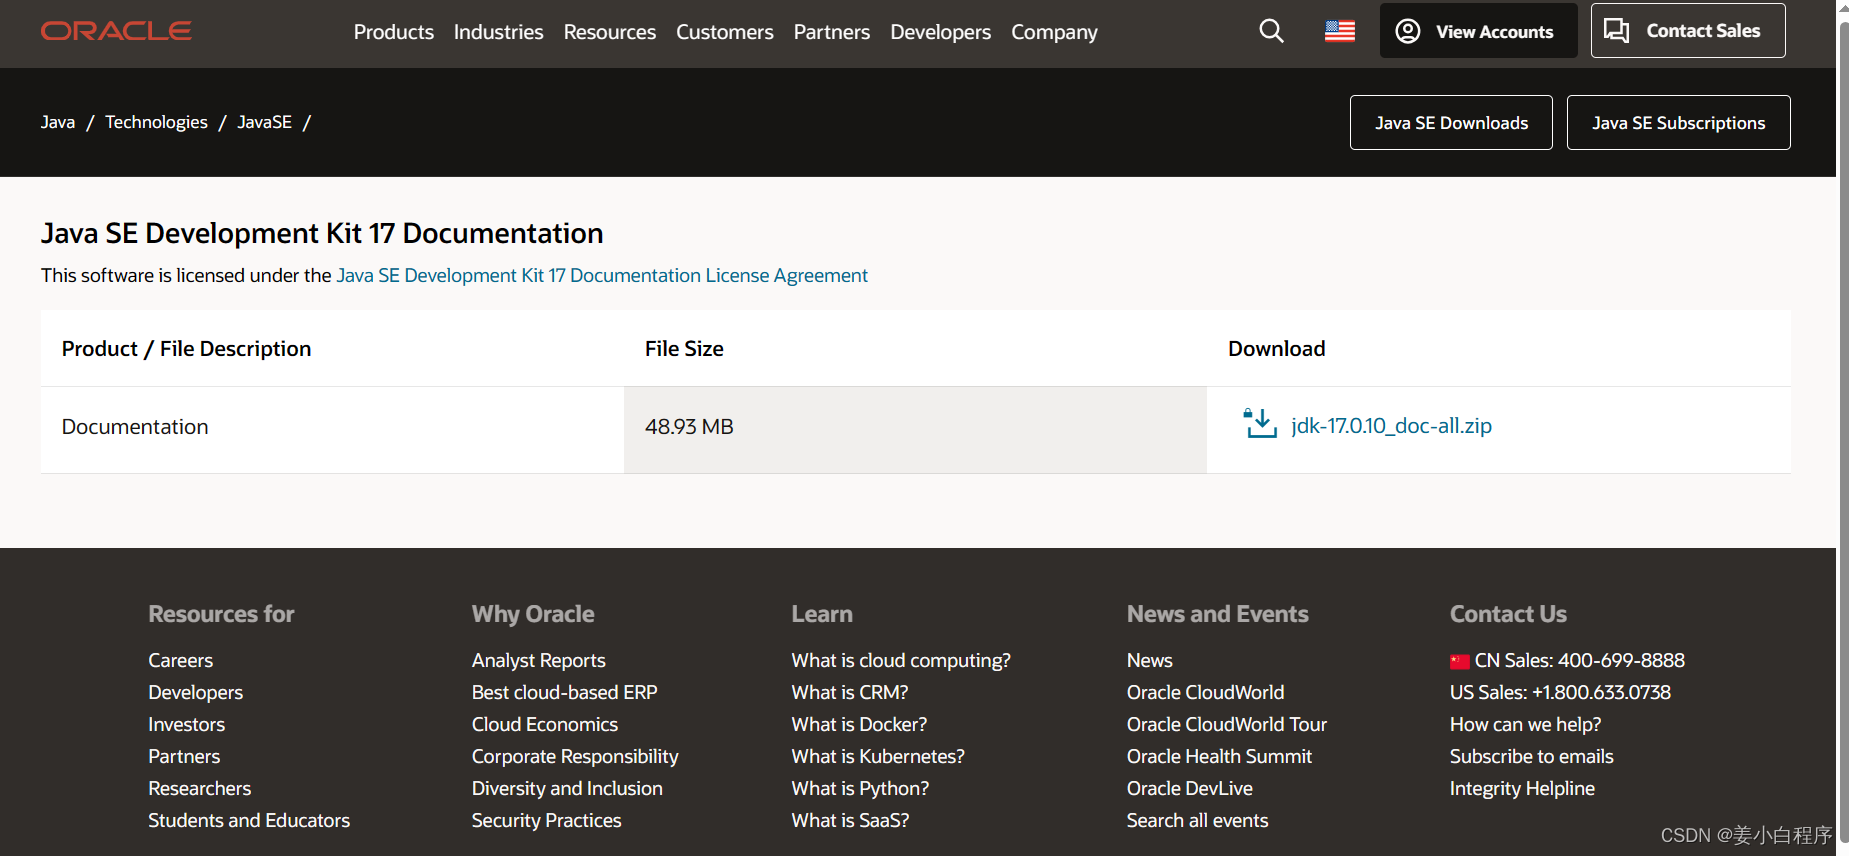
Task: Open How can we help? link
Action: [x=1526, y=724]
